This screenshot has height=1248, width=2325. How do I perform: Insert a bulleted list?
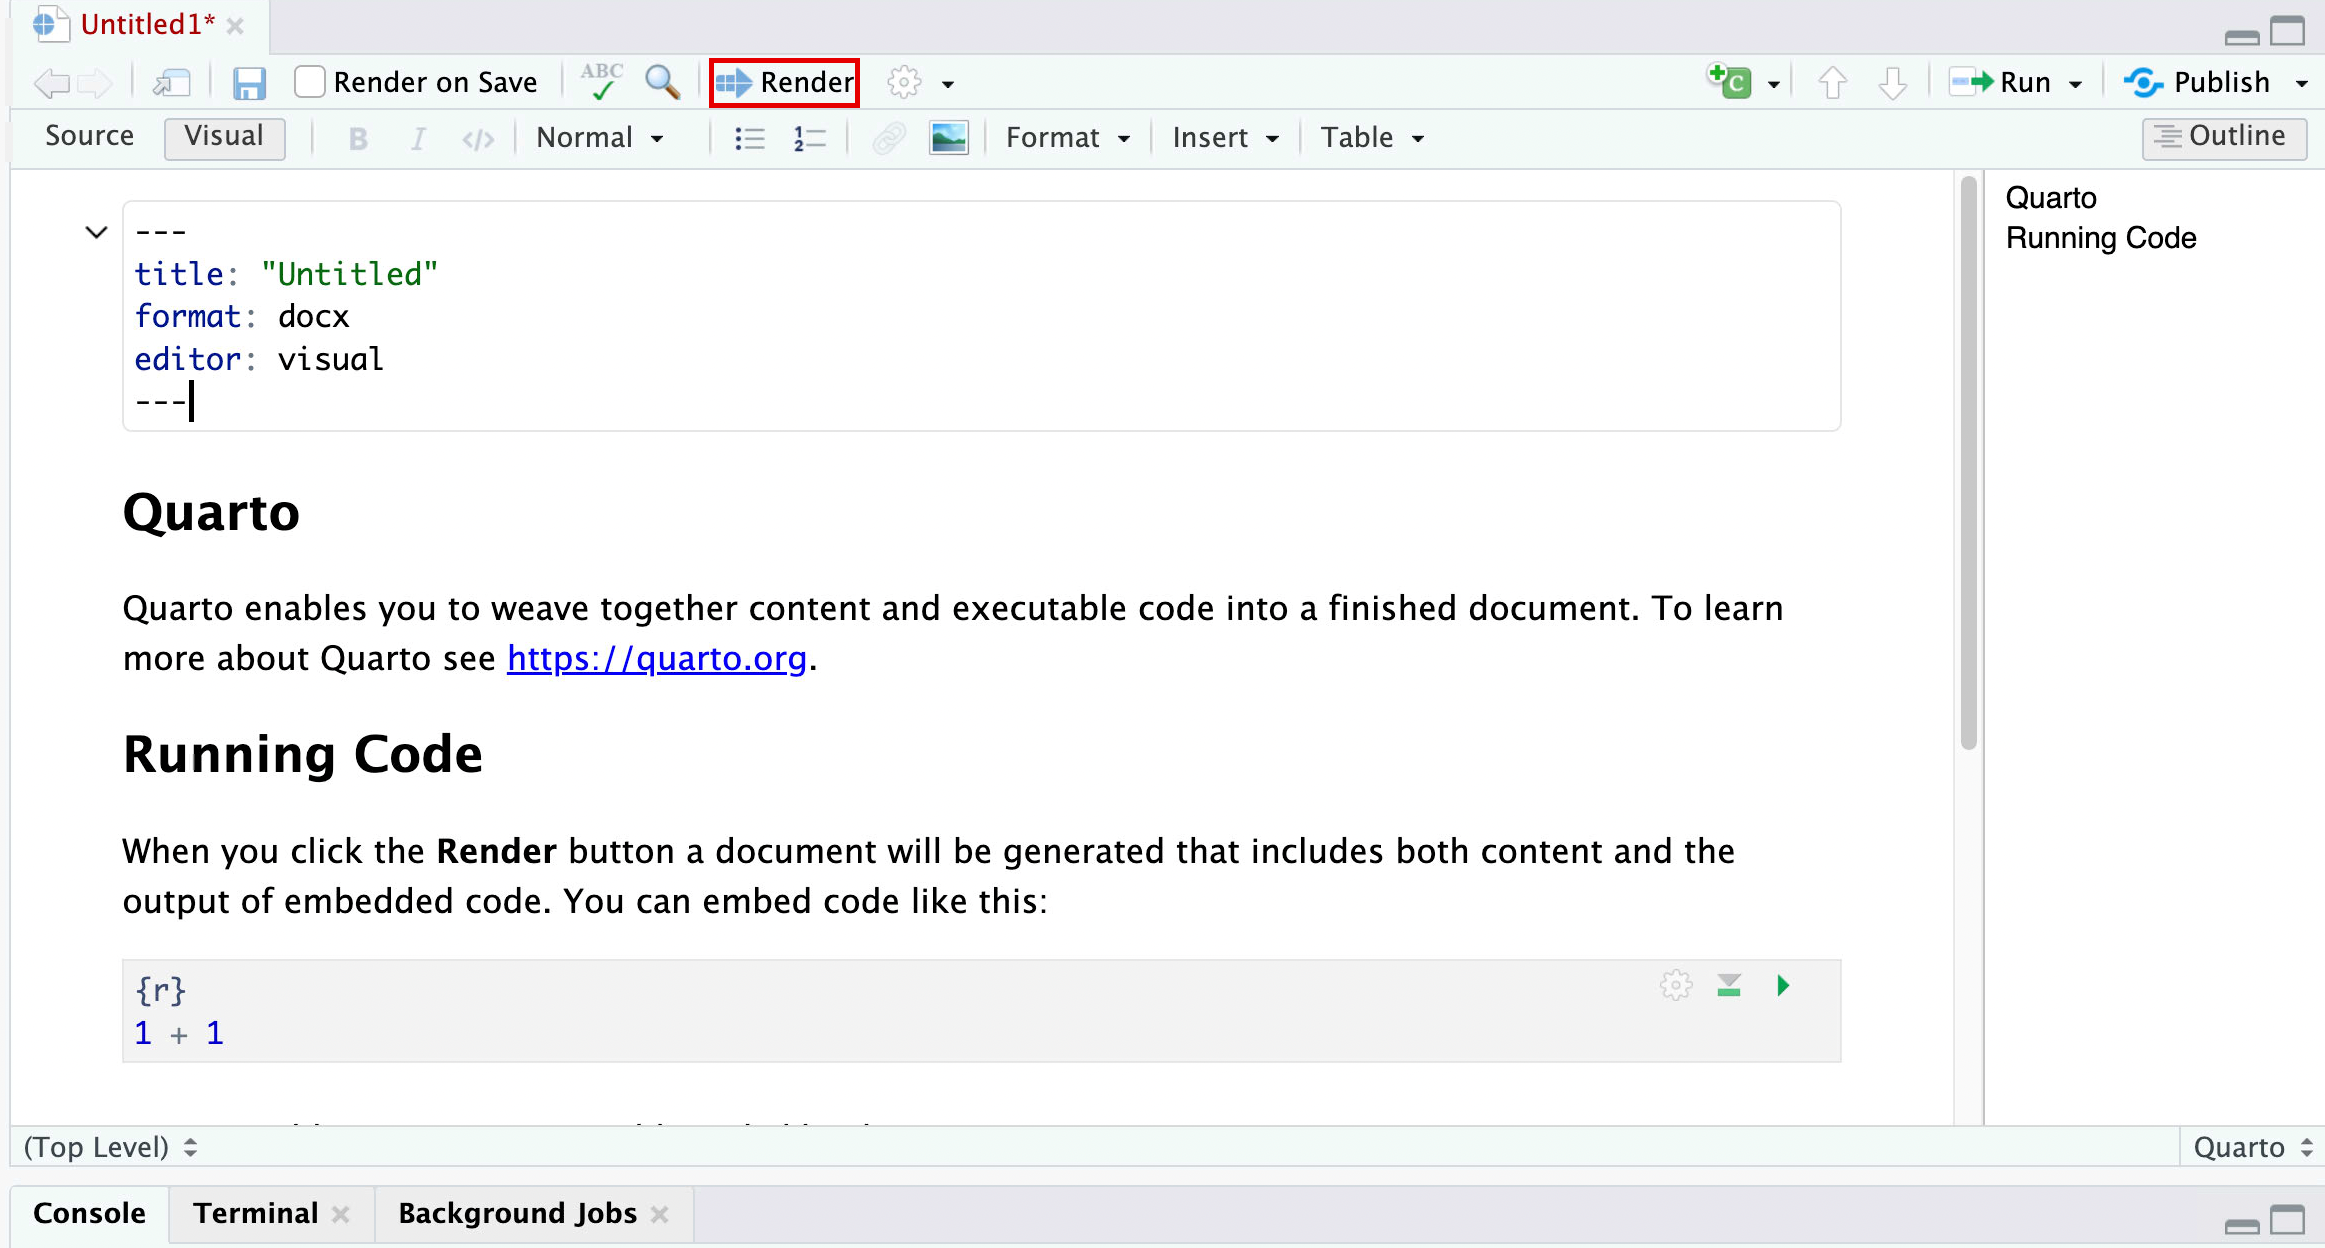749,138
